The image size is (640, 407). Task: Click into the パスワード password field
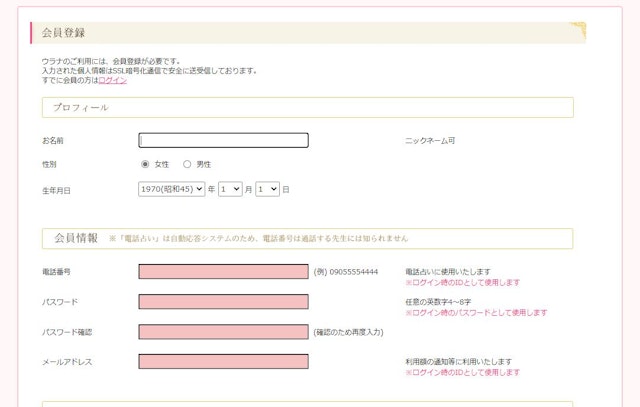tap(223, 302)
